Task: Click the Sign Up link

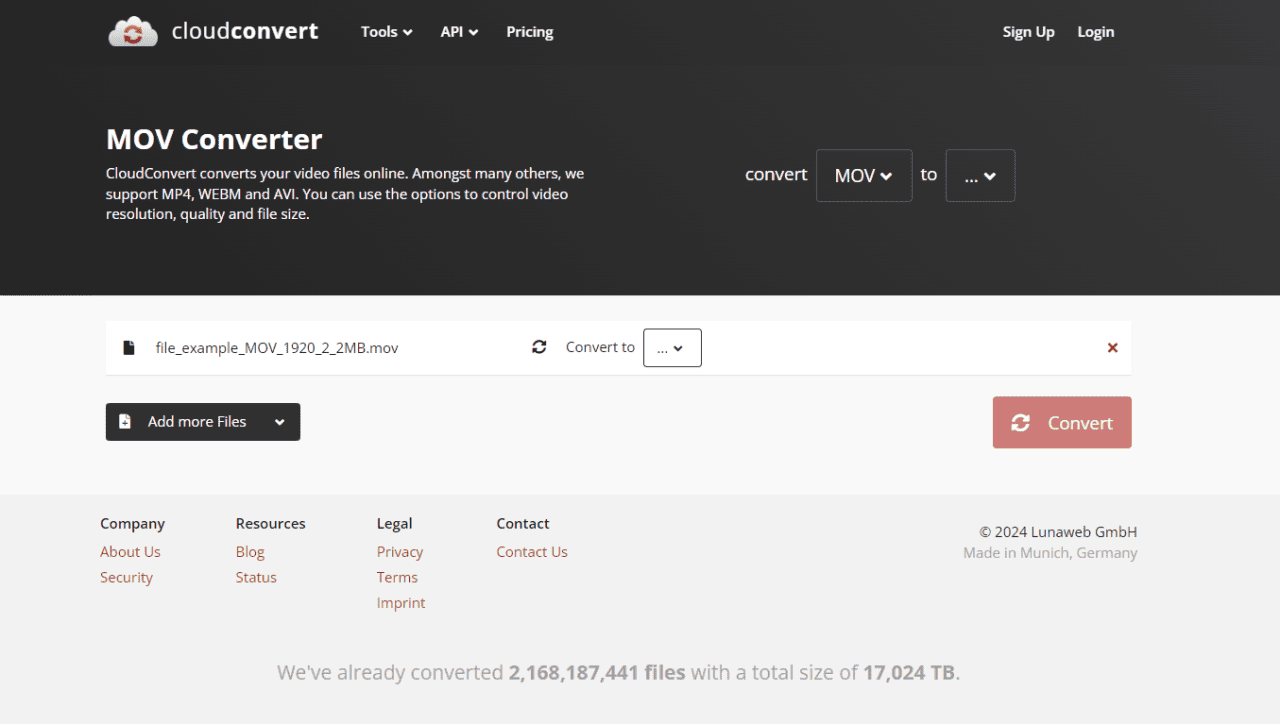Action: (x=1028, y=32)
